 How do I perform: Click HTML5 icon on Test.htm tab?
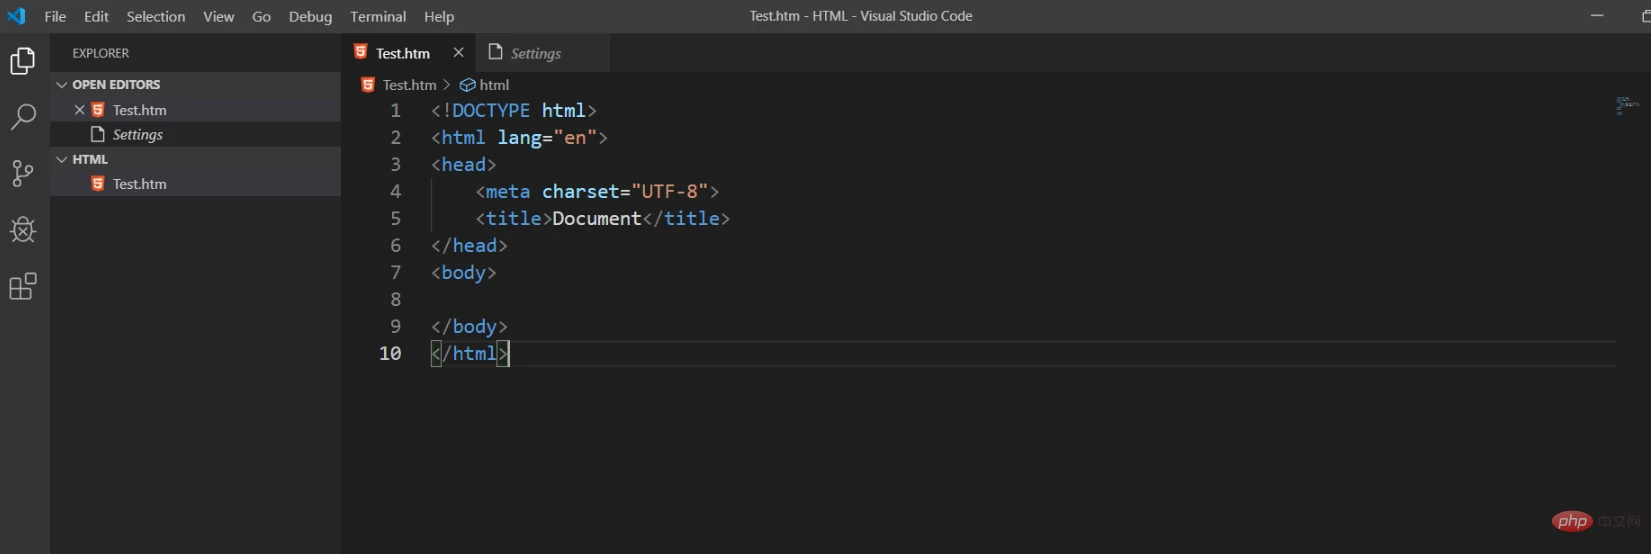click(361, 52)
